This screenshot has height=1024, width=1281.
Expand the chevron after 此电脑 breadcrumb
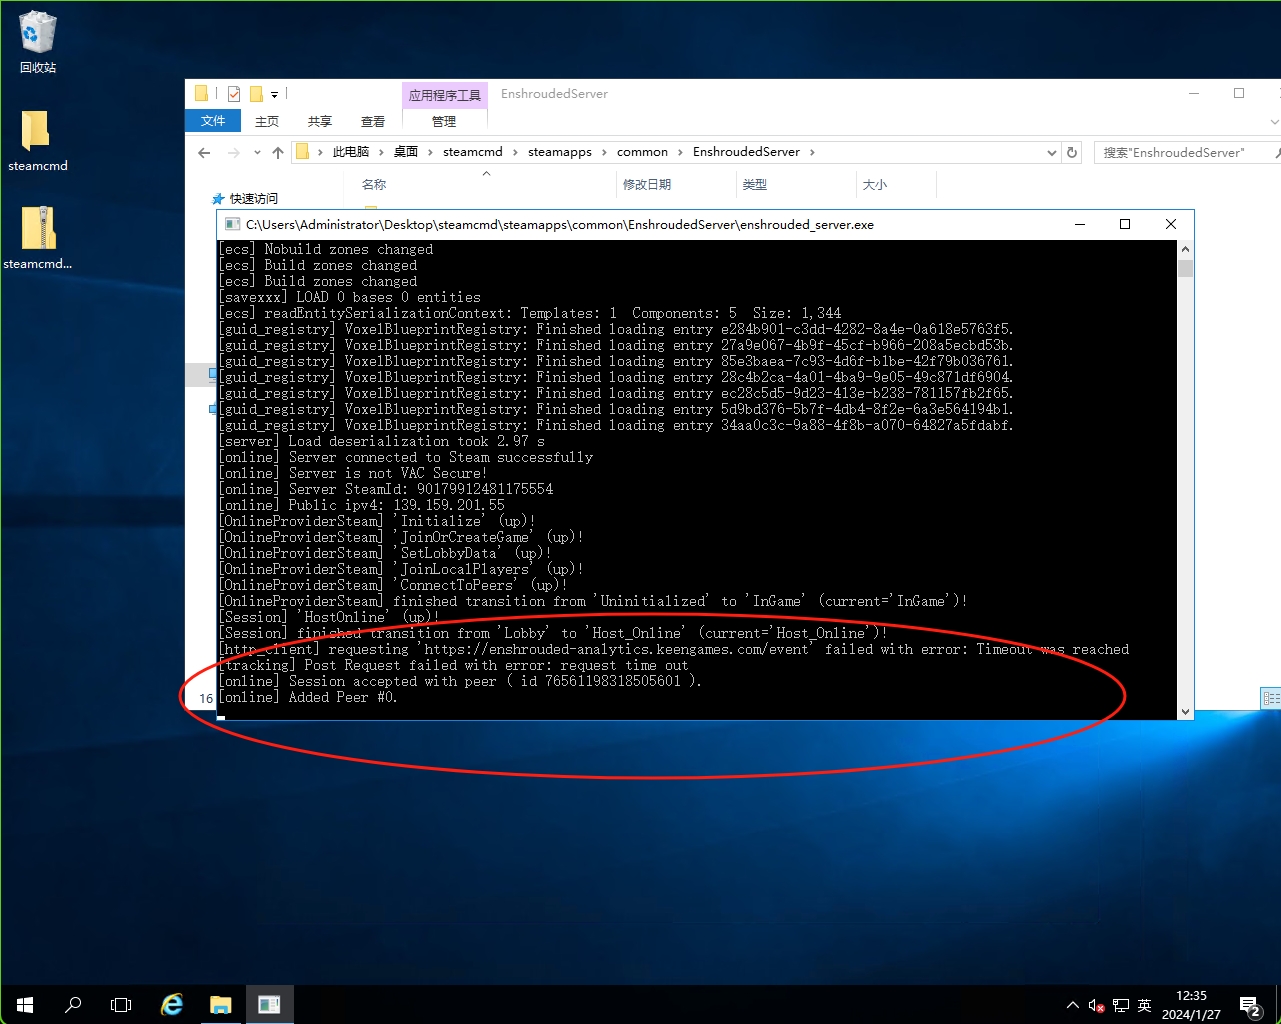tap(382, 152)
